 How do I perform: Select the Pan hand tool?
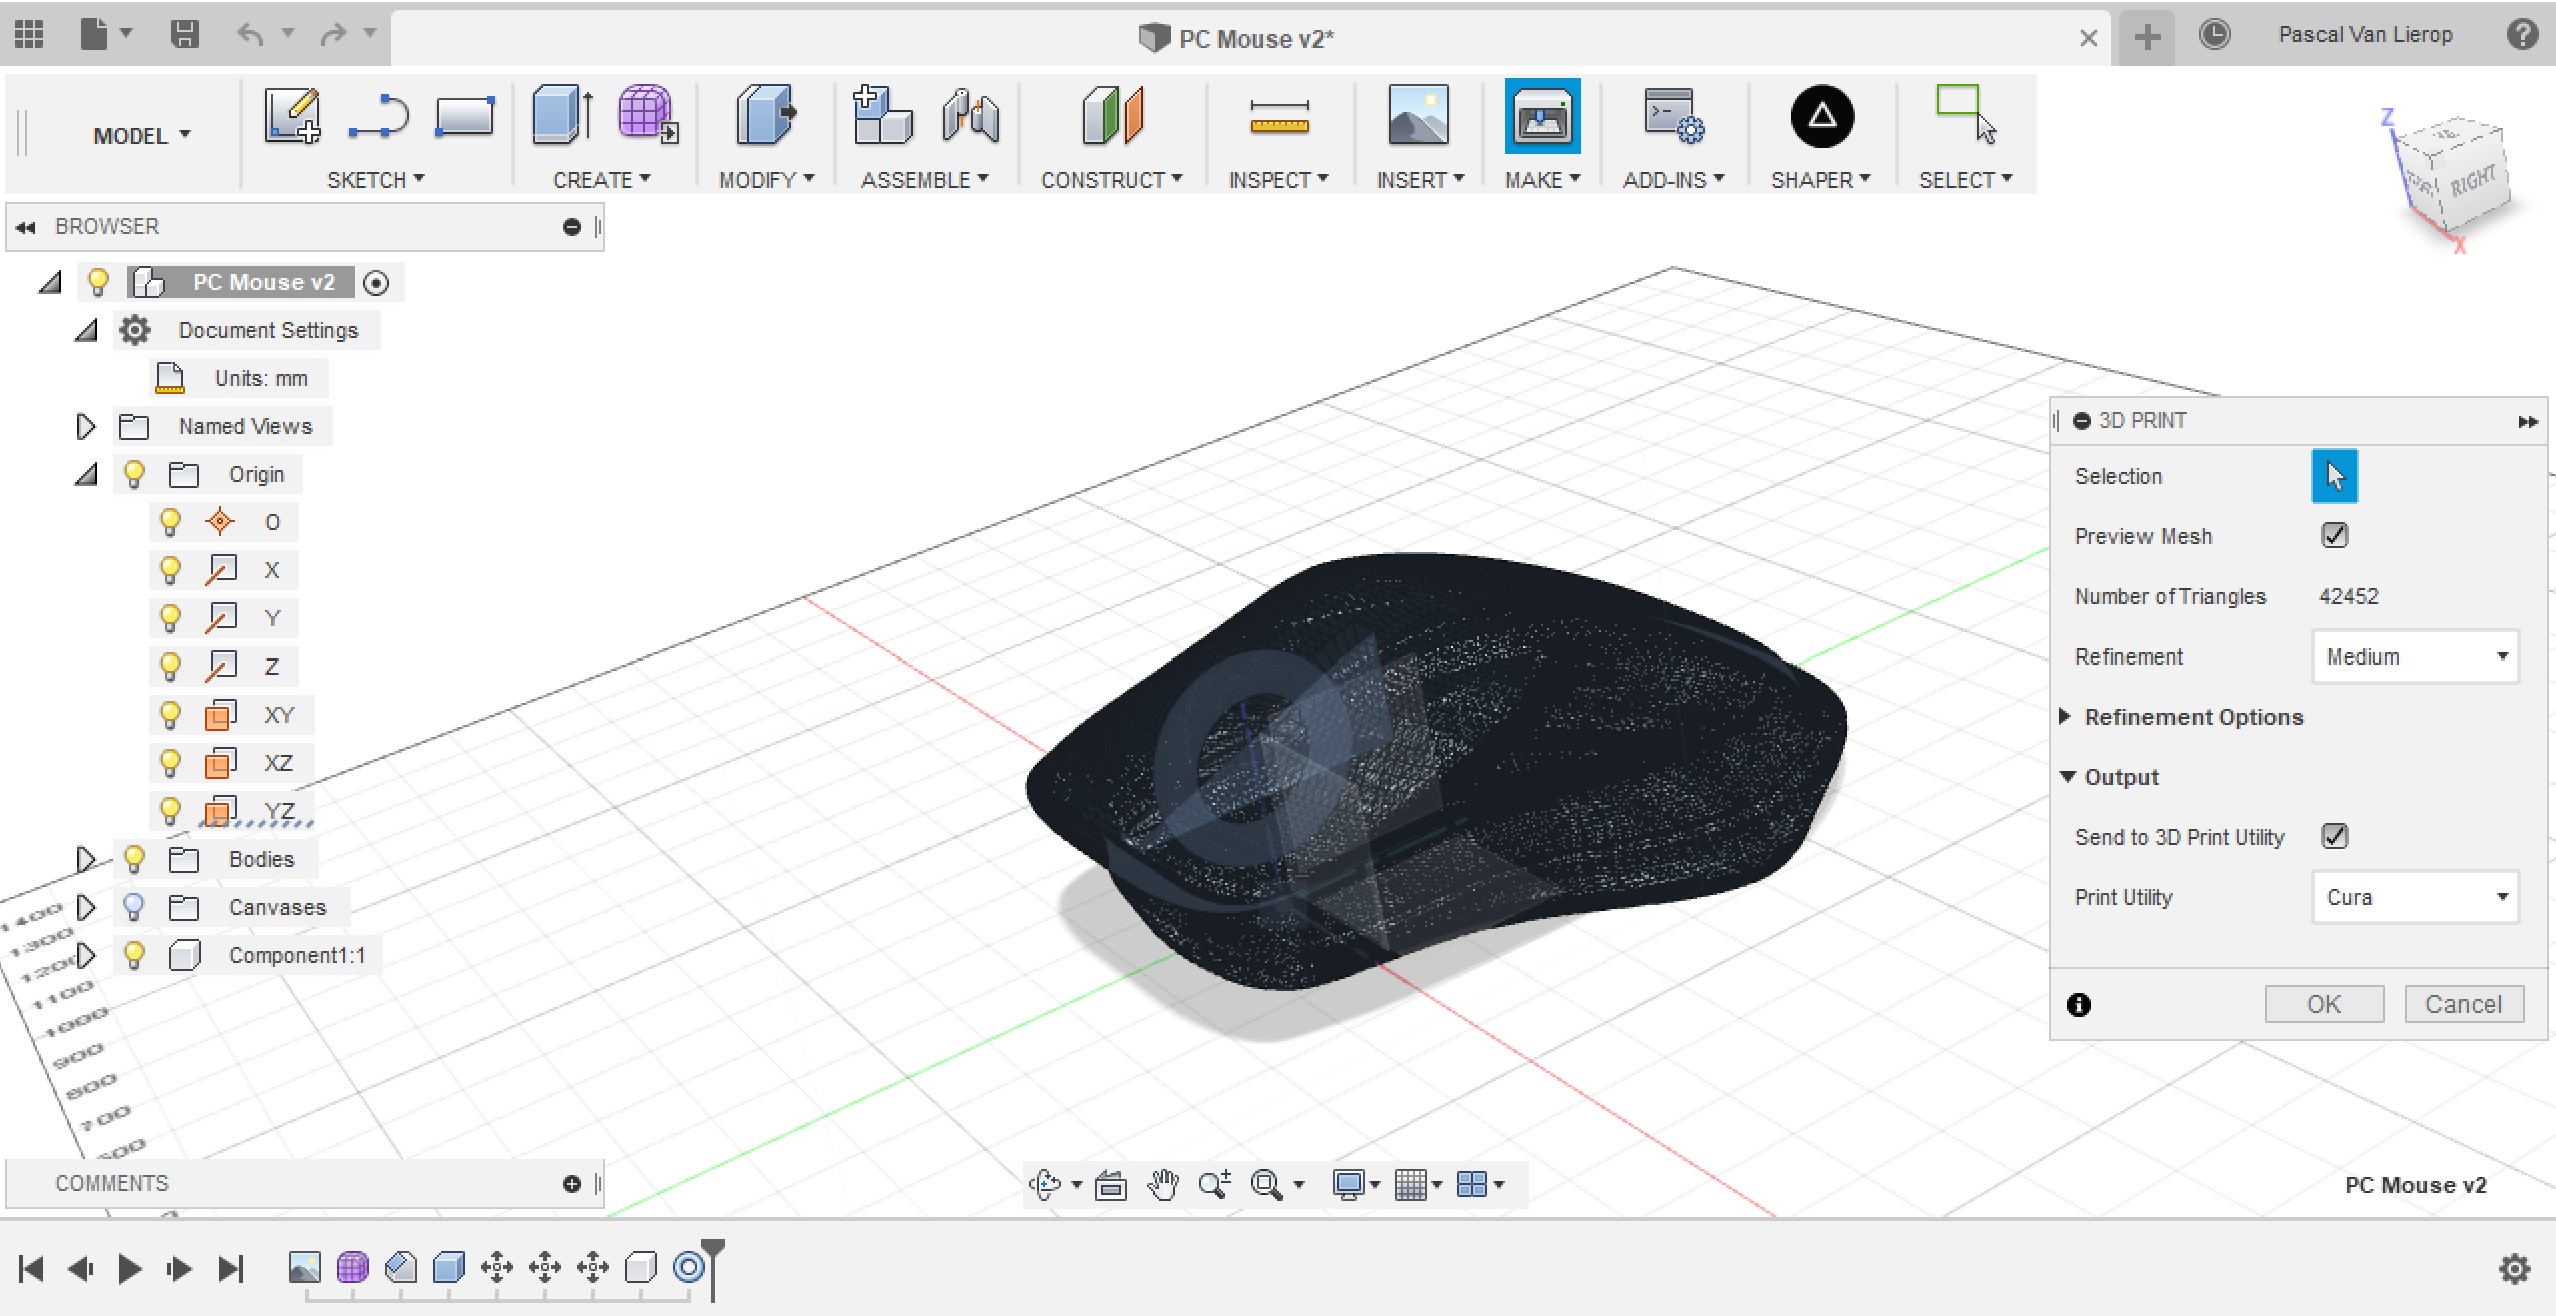click(1162, 1185)
